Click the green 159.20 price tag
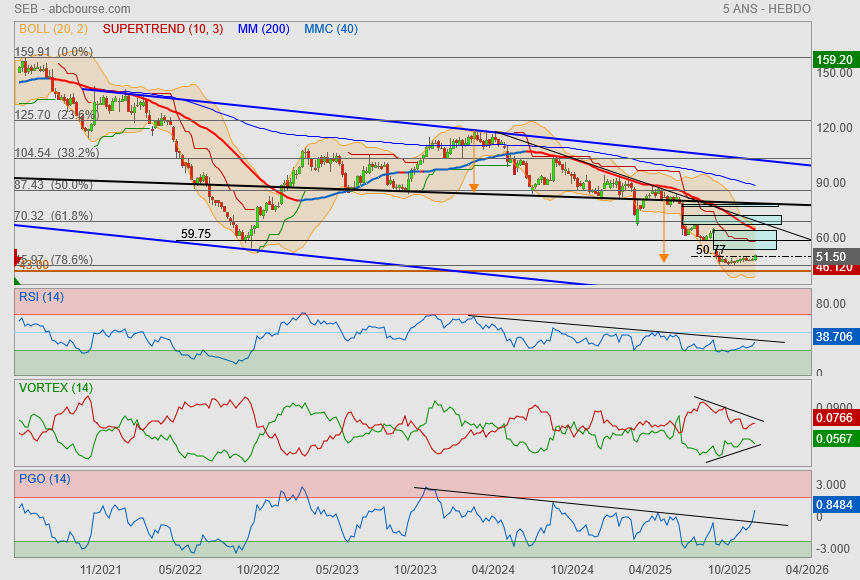 point(834,60)
